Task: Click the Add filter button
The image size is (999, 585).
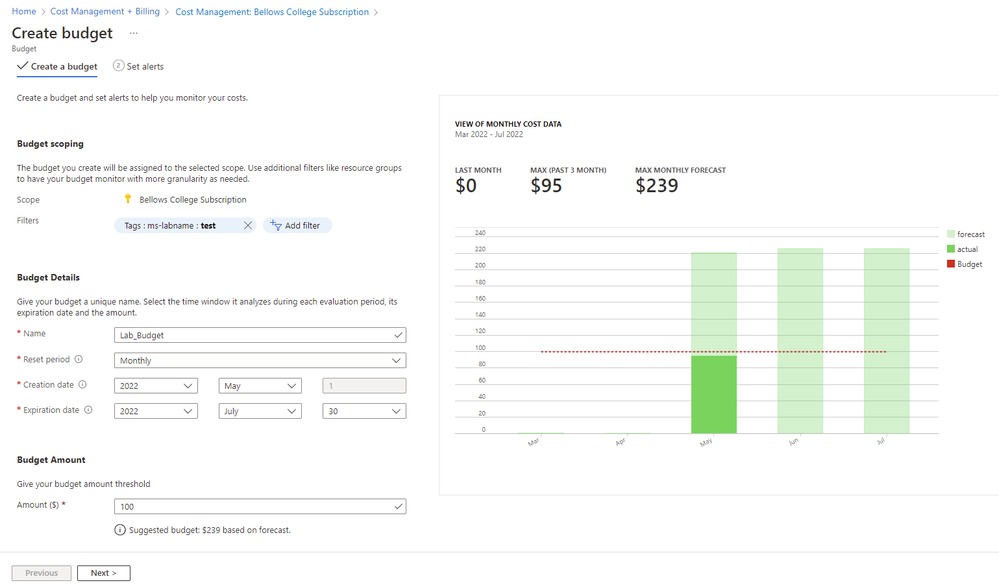Action: click(x=297, y=226)
